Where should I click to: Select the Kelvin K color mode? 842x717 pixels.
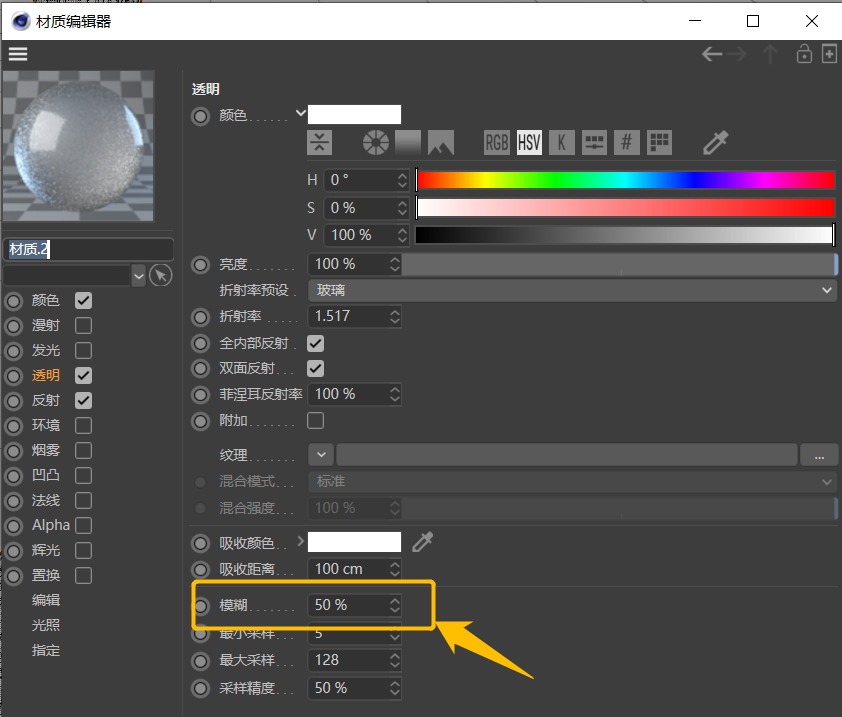point(562,142)
